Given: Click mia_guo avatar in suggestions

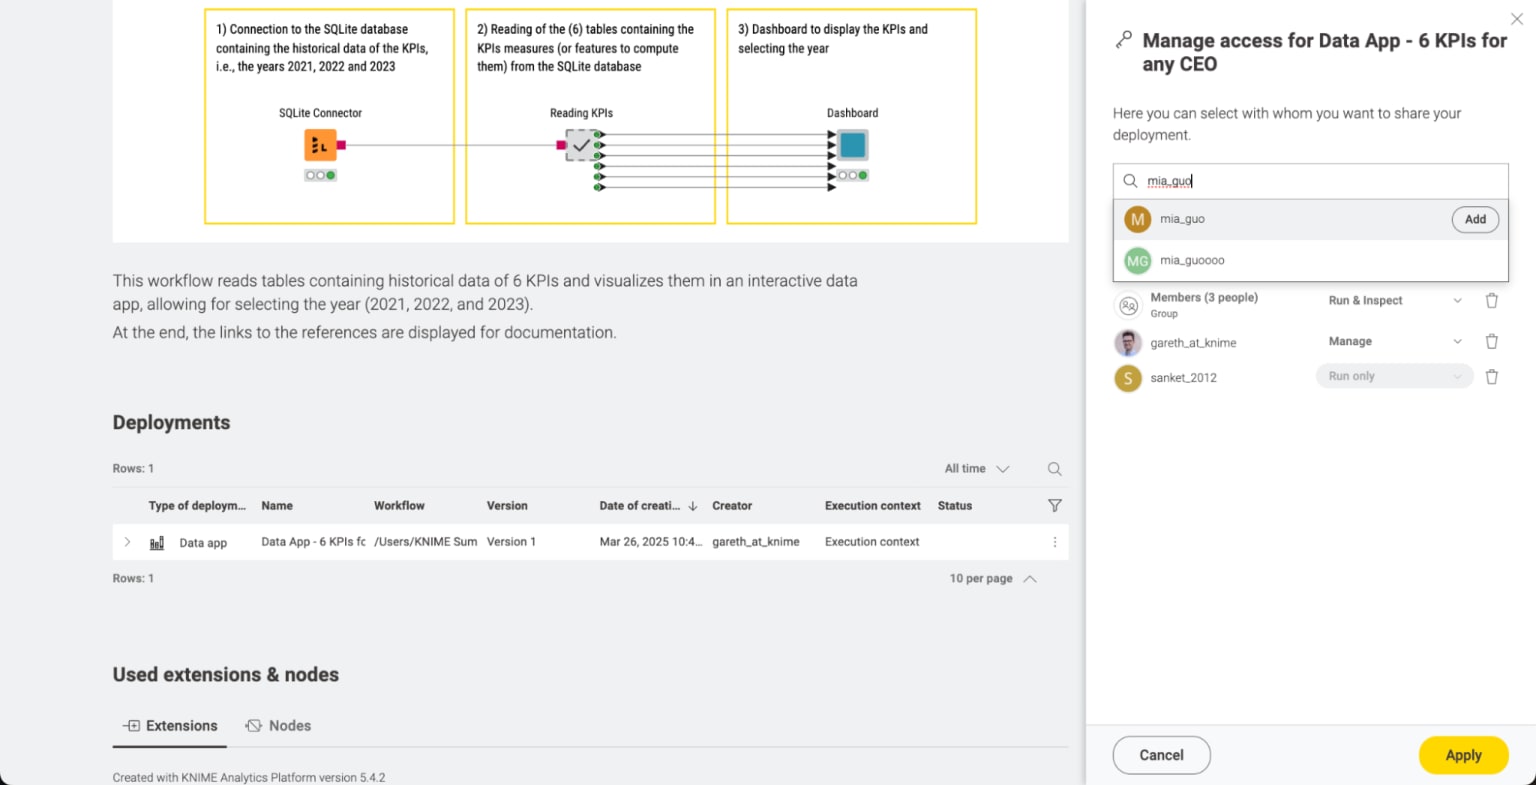Looking at the screenshot, I should (1138, 219).
